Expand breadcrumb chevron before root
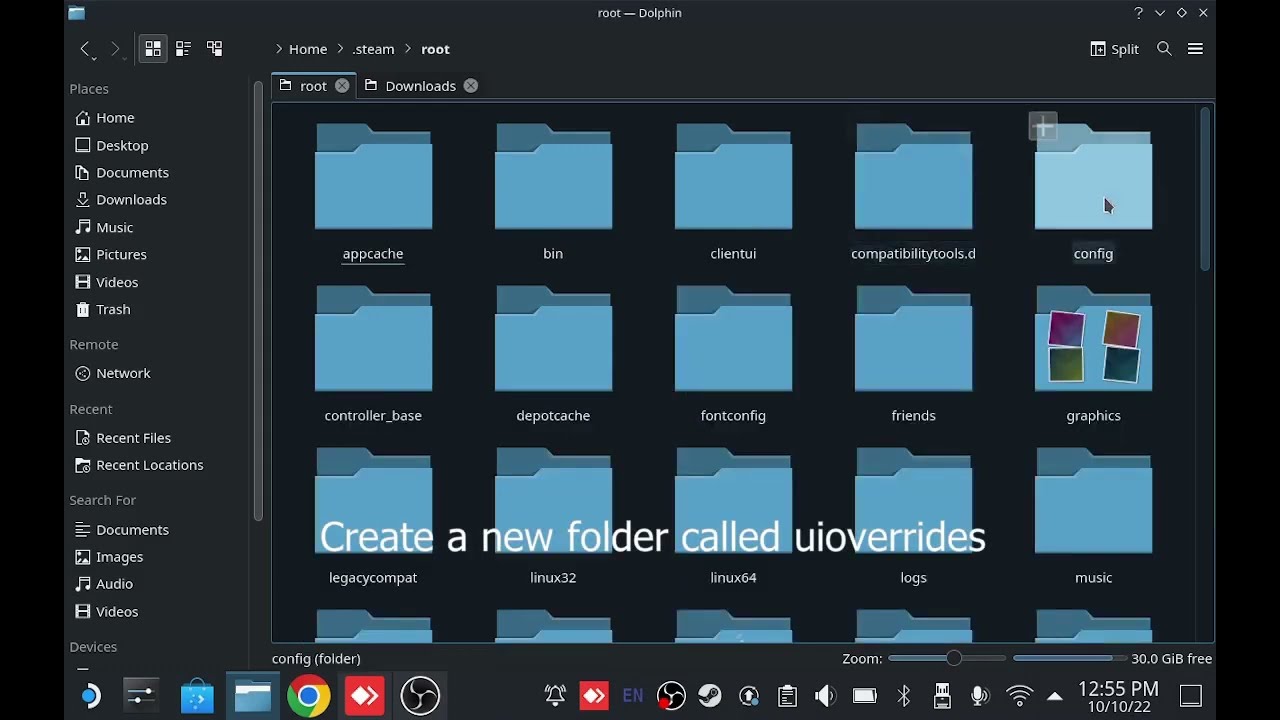 pos(408,49)
